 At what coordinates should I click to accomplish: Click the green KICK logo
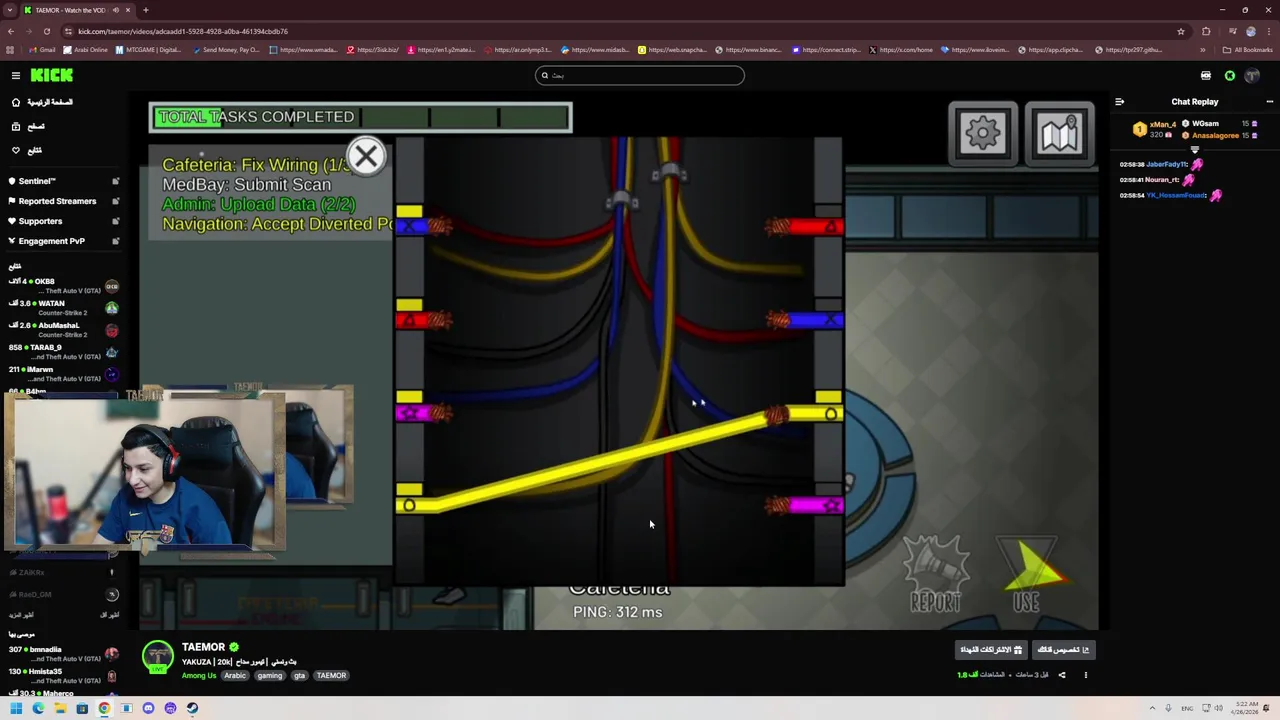(x=51, y=75)
